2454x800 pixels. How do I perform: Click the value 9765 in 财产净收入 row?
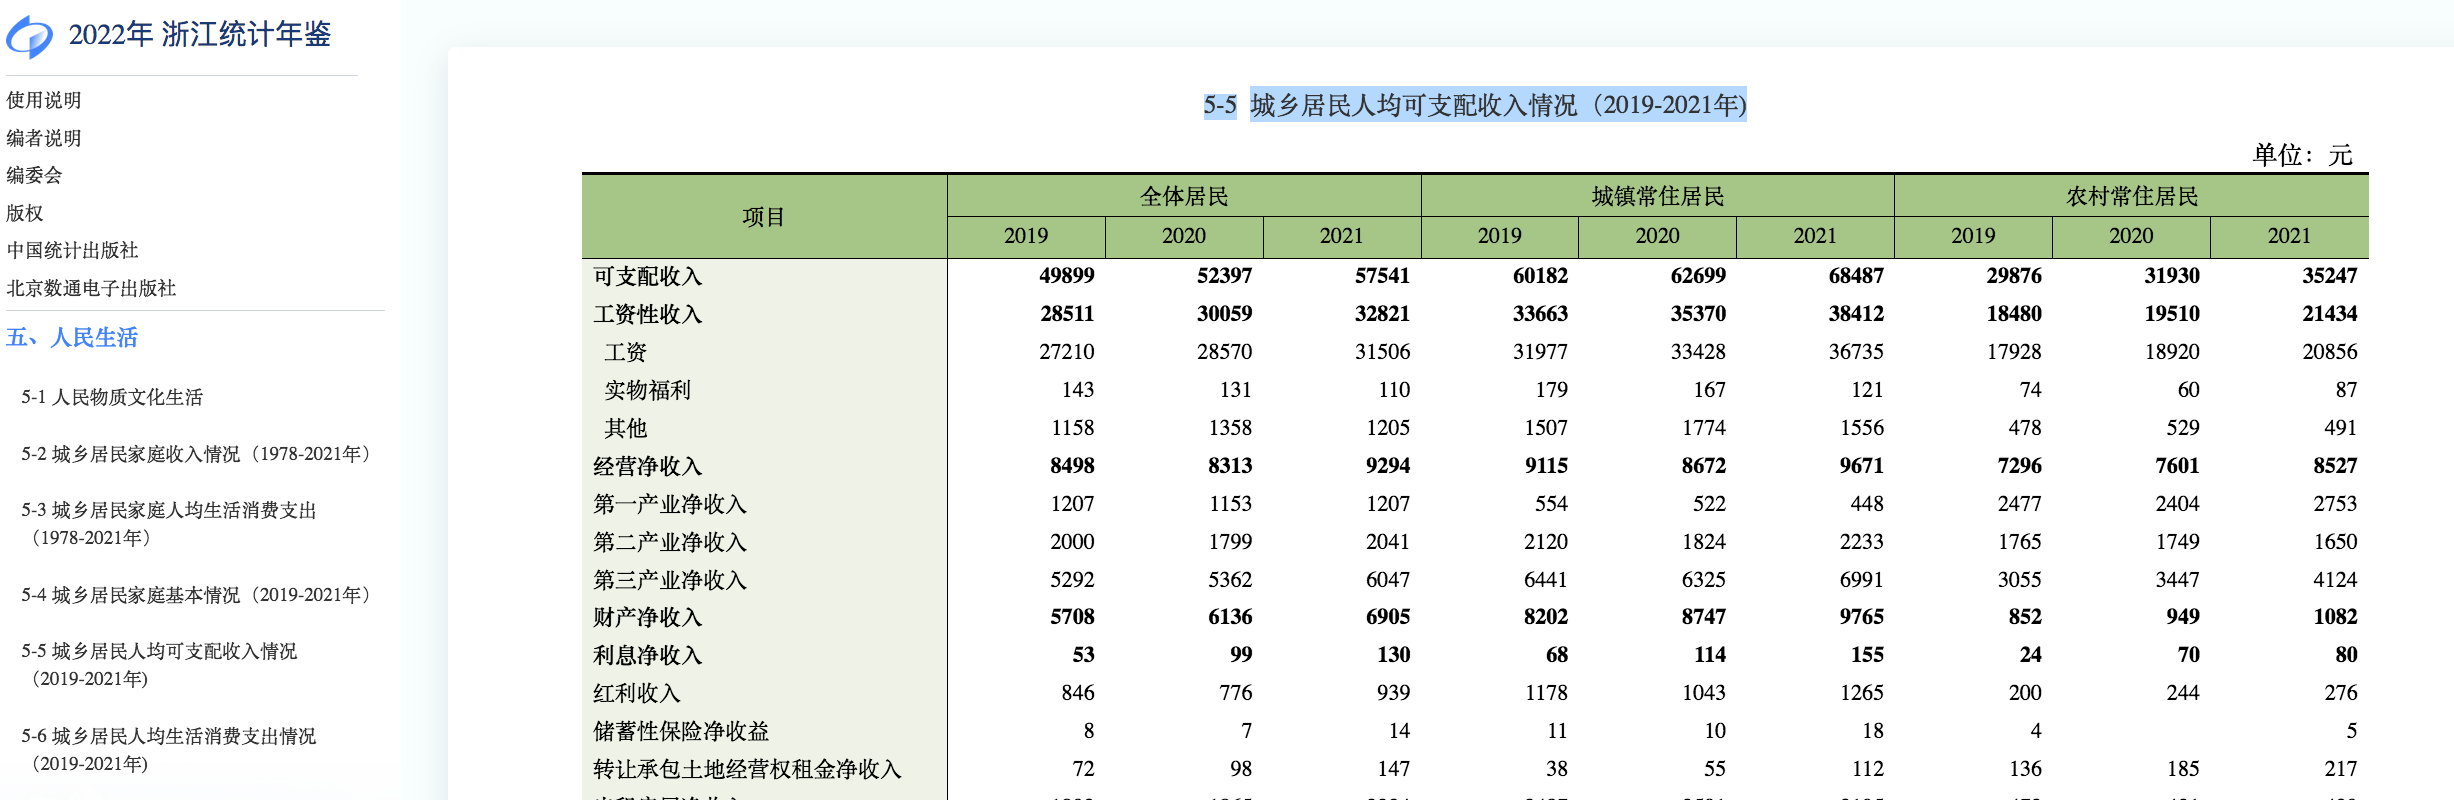1861,617
